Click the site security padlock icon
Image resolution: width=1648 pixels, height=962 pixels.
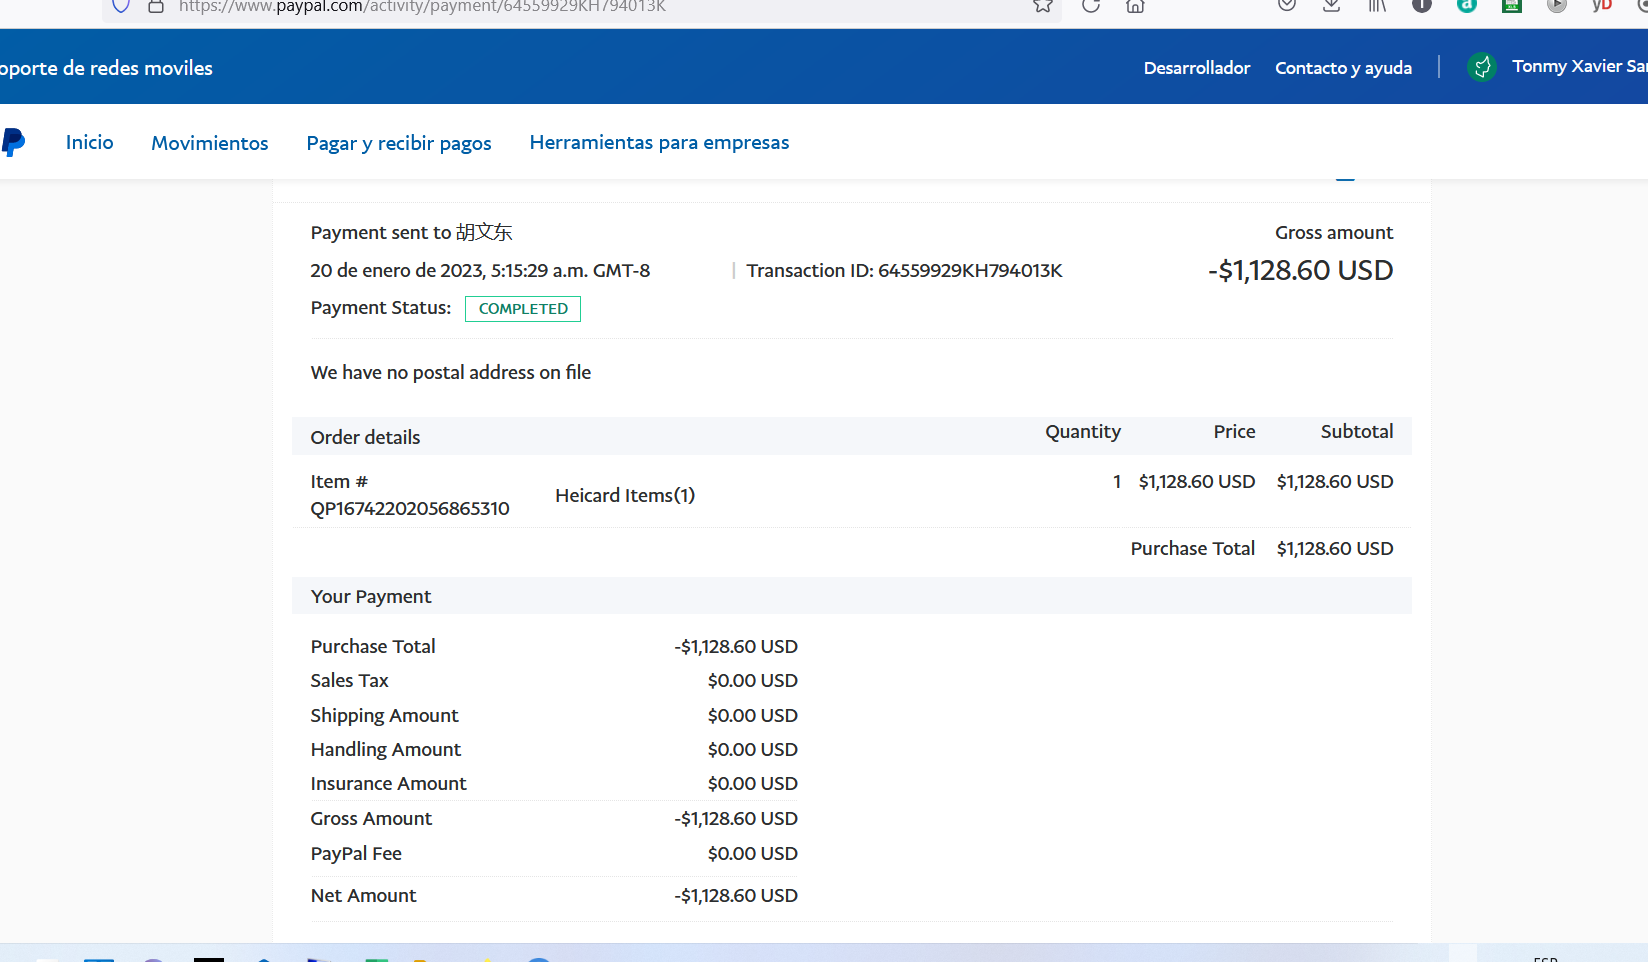[x=155, y=6]
